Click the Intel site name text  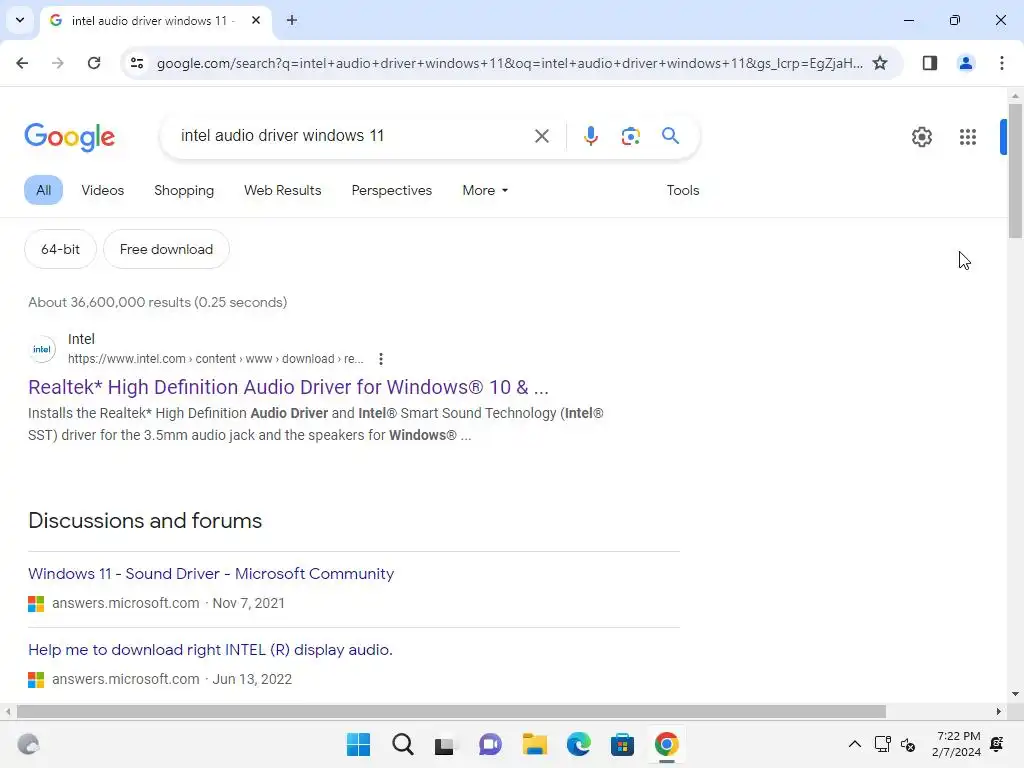pos(81,339)
